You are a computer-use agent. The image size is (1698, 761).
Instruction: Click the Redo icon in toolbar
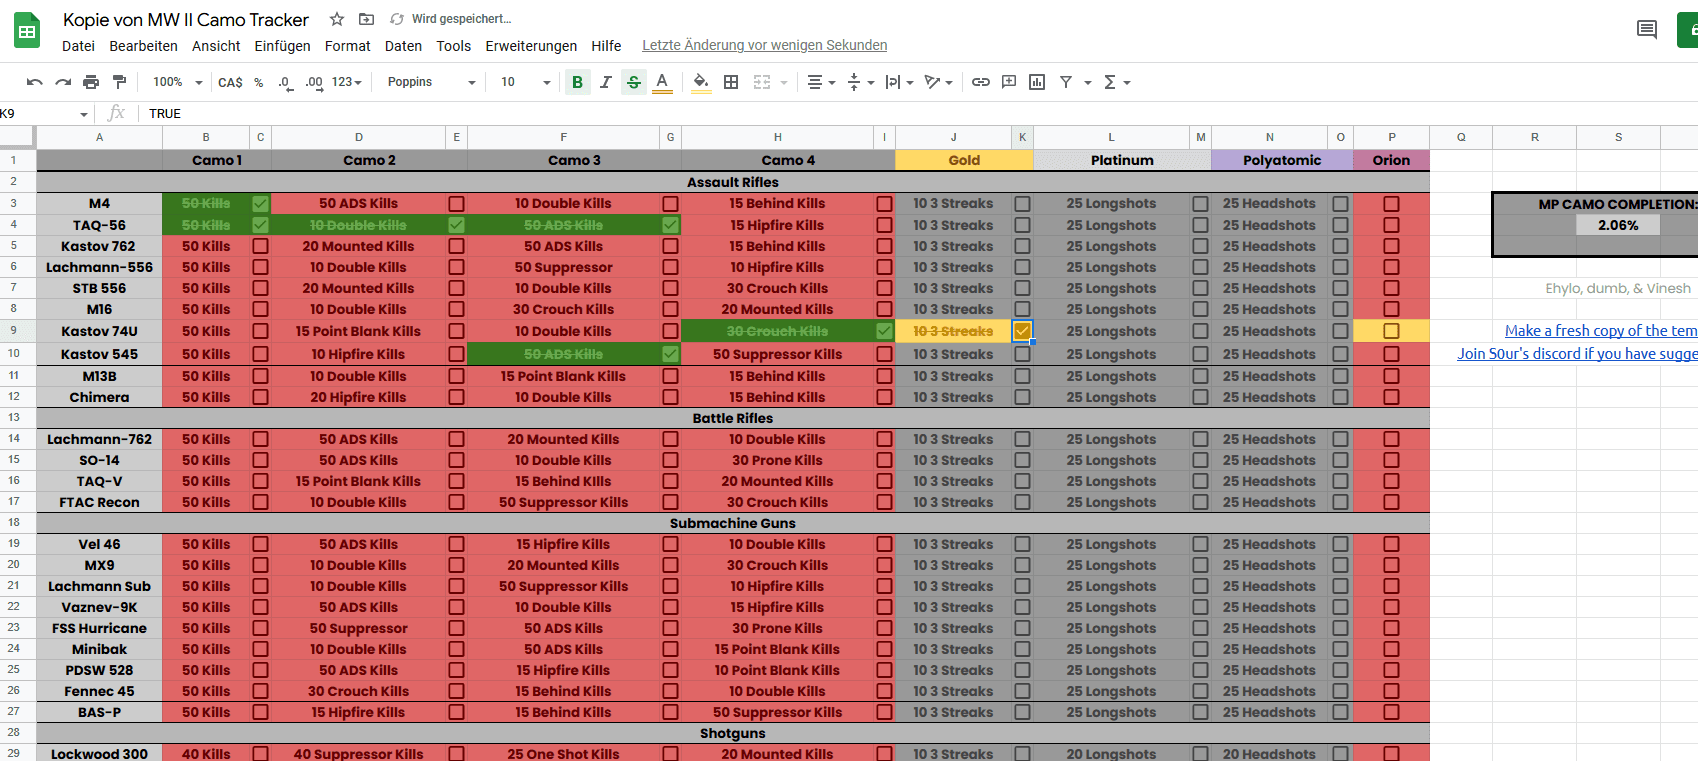(63, 82)
